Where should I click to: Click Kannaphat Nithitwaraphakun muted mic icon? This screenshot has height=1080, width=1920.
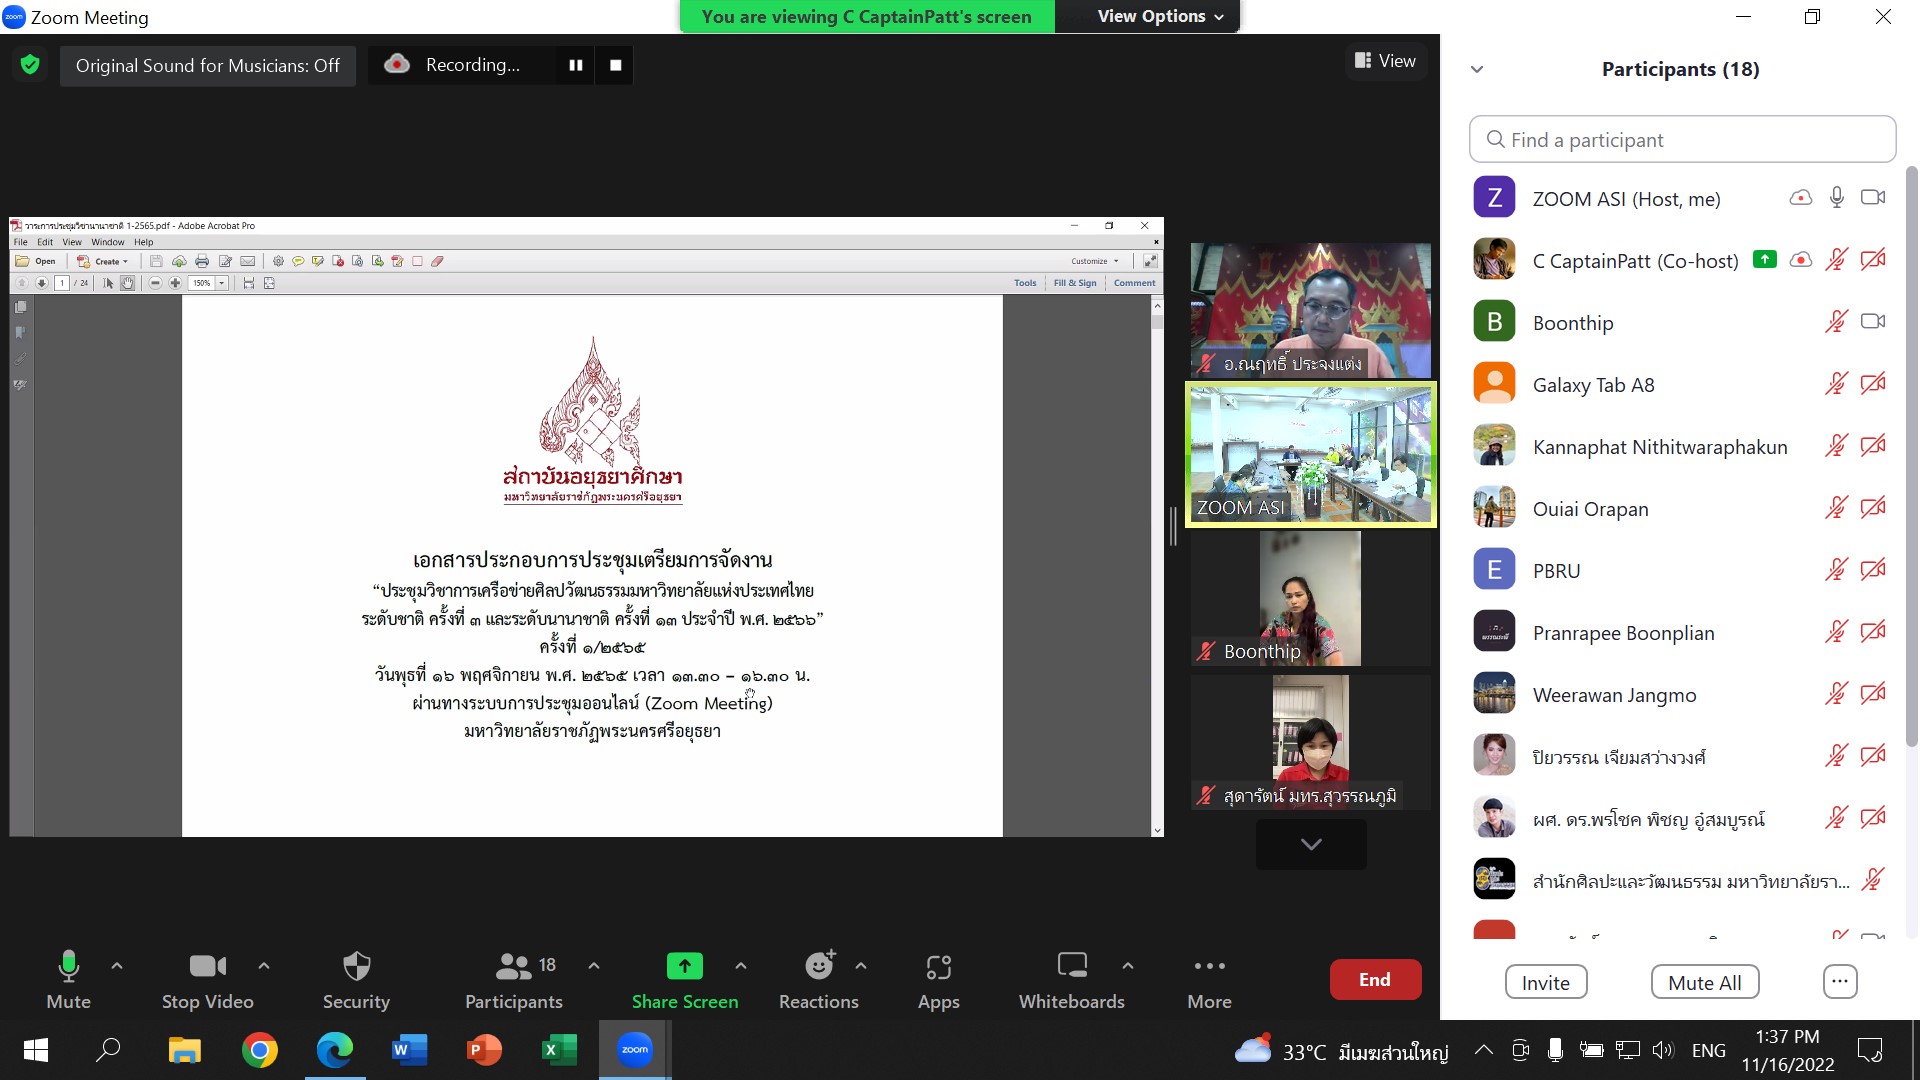point(1837,446)
